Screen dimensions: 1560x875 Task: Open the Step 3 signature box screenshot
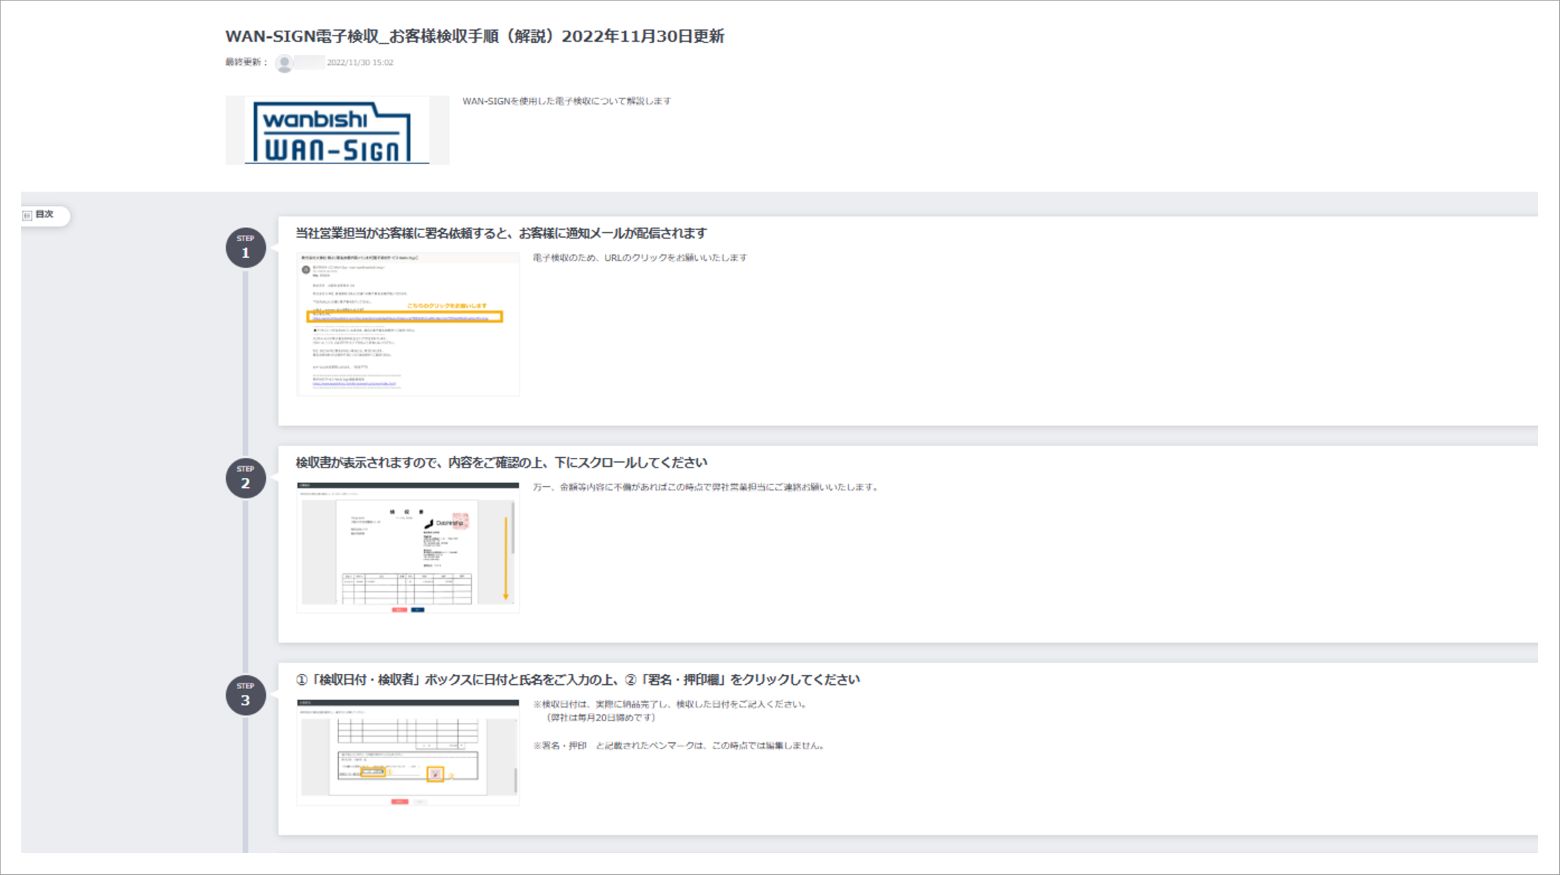pos(408,752)
